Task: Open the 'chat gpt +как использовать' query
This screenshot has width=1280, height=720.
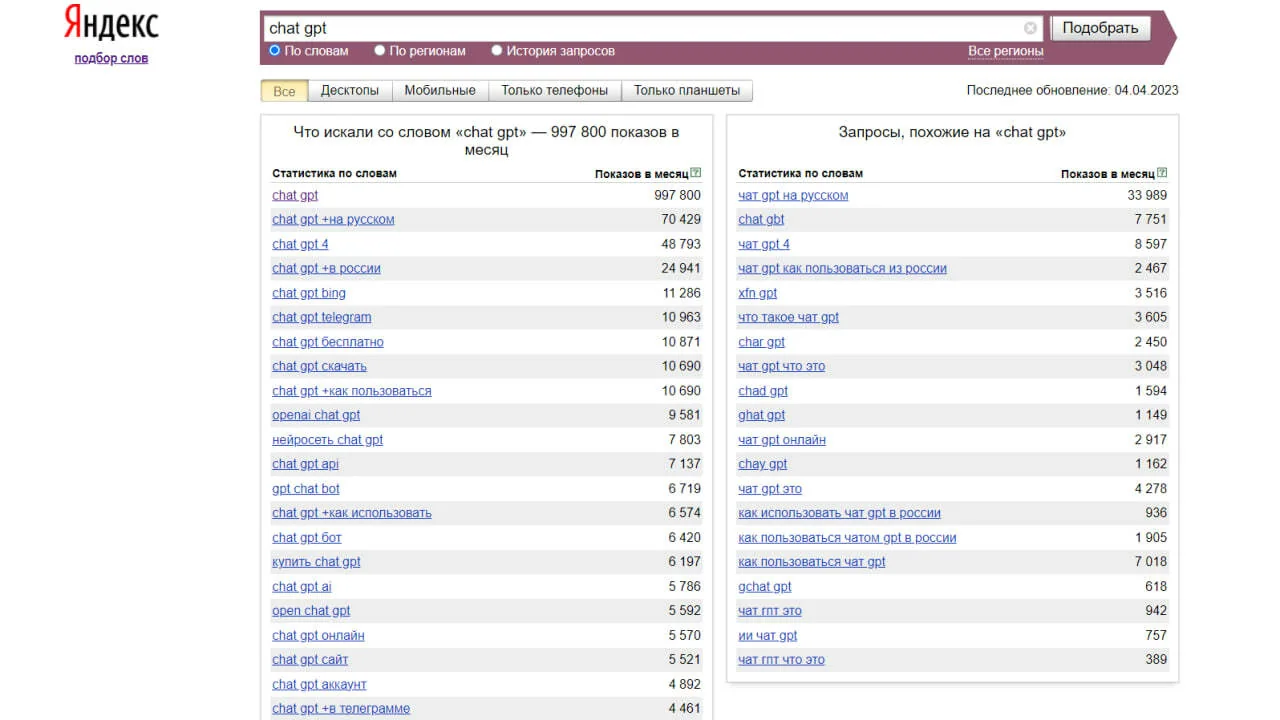Action: tap(352, 513)
